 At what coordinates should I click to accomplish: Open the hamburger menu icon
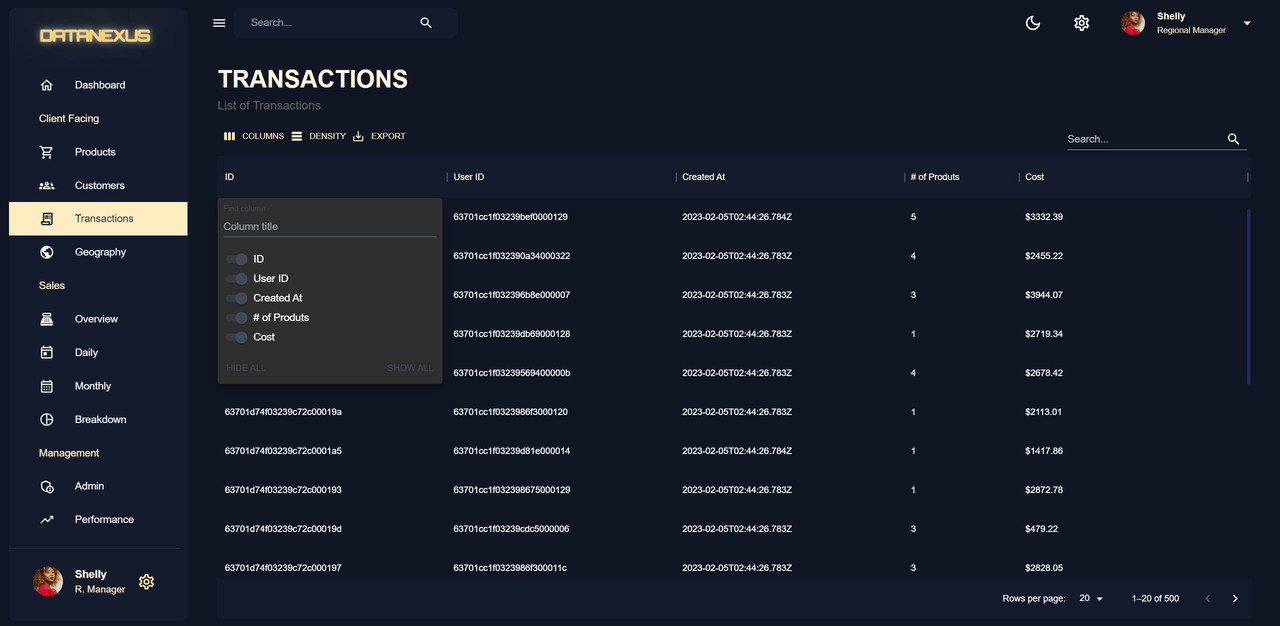point(219,23)
